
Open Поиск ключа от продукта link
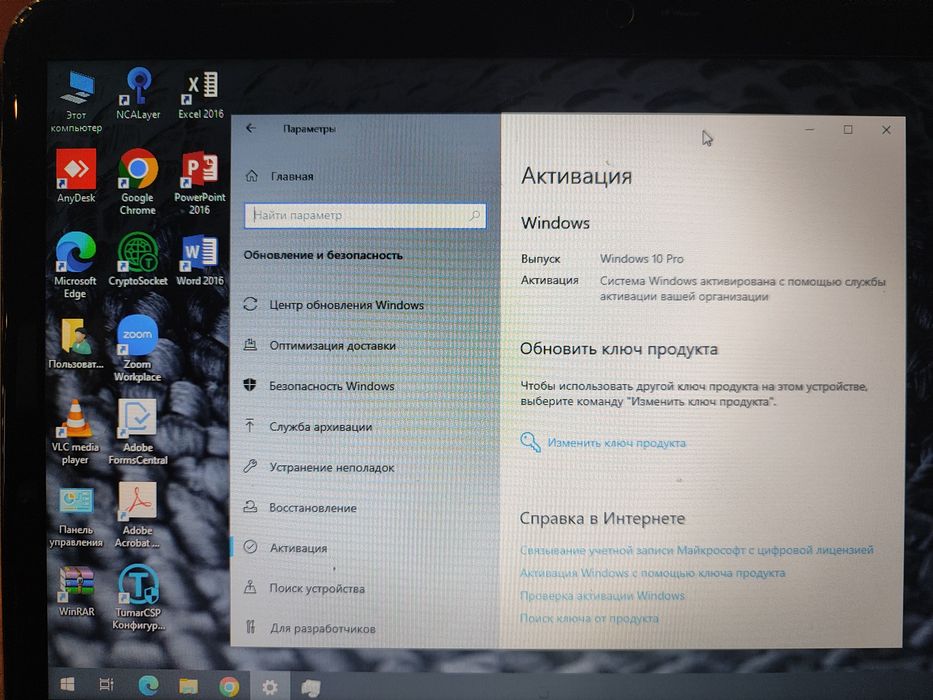pyautogui.click(x=589, y=618)
